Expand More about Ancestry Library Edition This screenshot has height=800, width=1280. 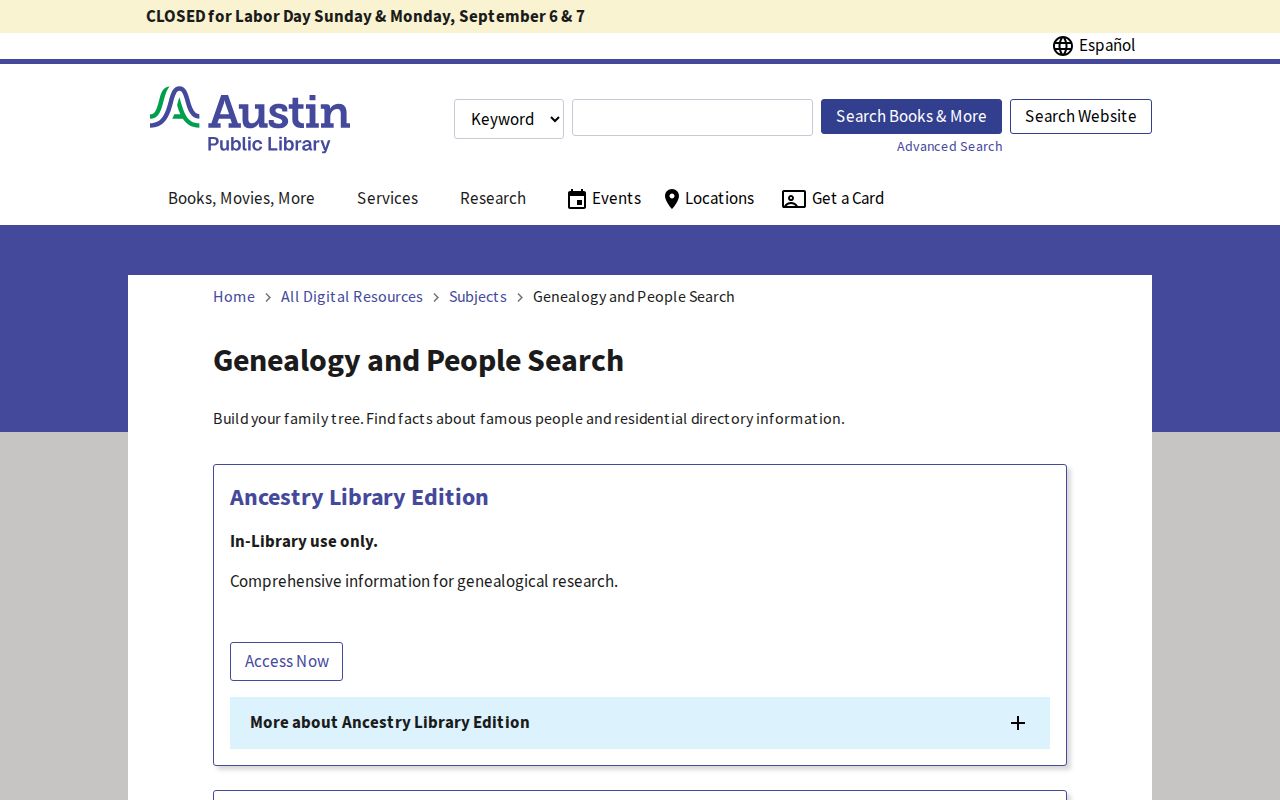click(x=640, y=723)
